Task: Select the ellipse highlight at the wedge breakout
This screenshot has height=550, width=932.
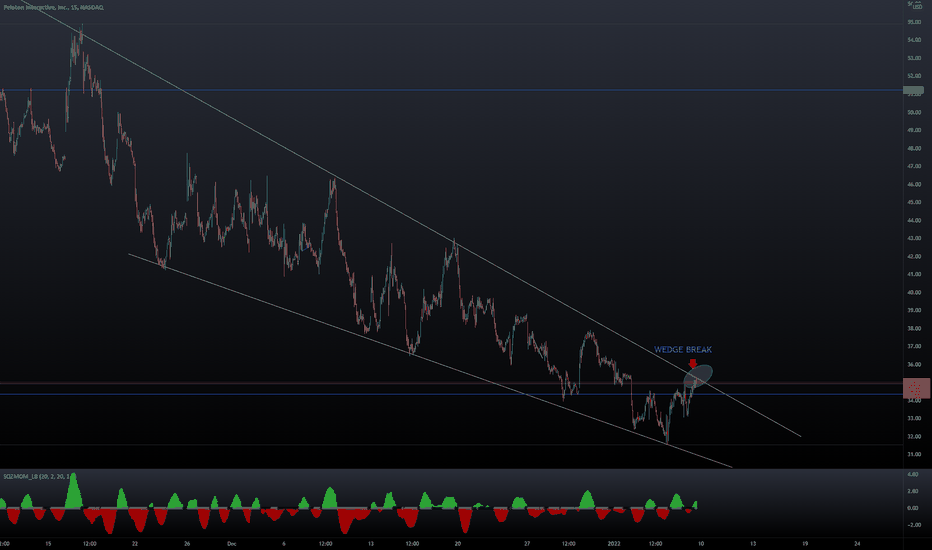Action: (x=698, y=375)
